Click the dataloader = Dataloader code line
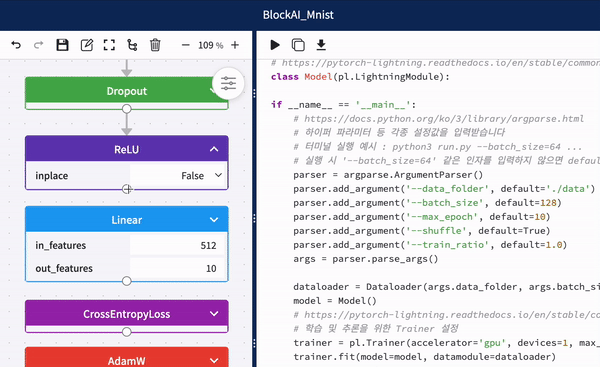This screenshot has height=367, width=600. [447, 287]
